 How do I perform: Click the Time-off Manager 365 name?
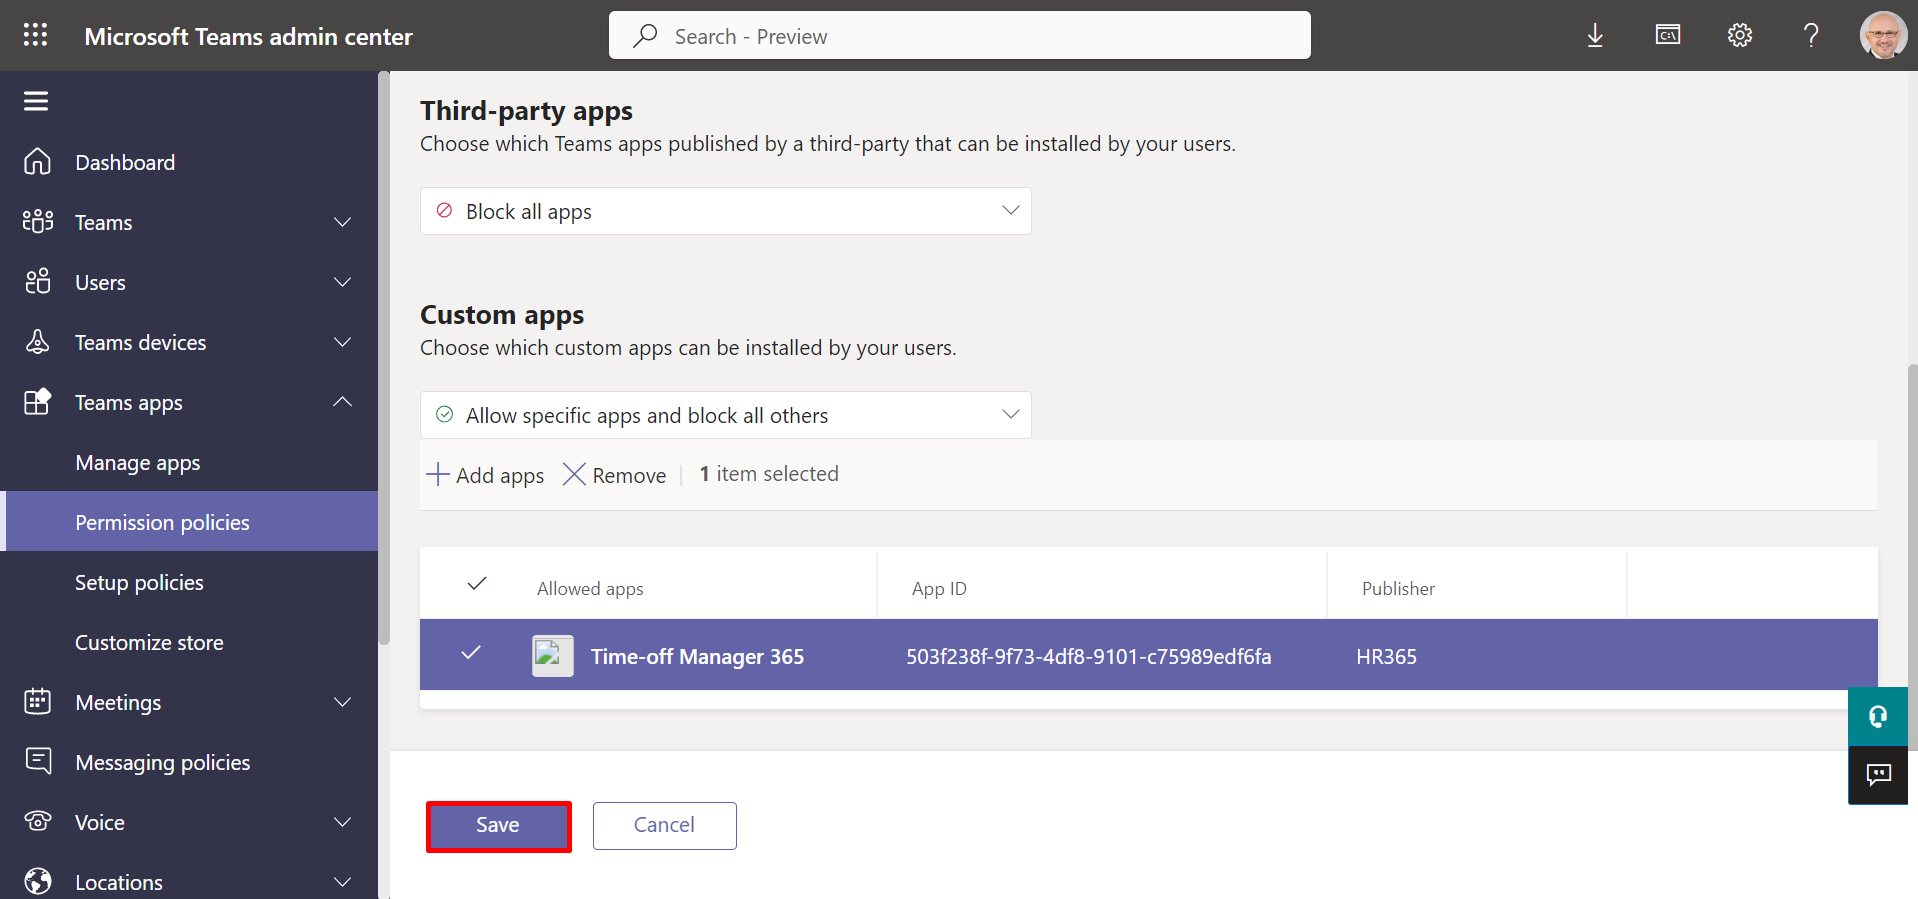(697, 657)
